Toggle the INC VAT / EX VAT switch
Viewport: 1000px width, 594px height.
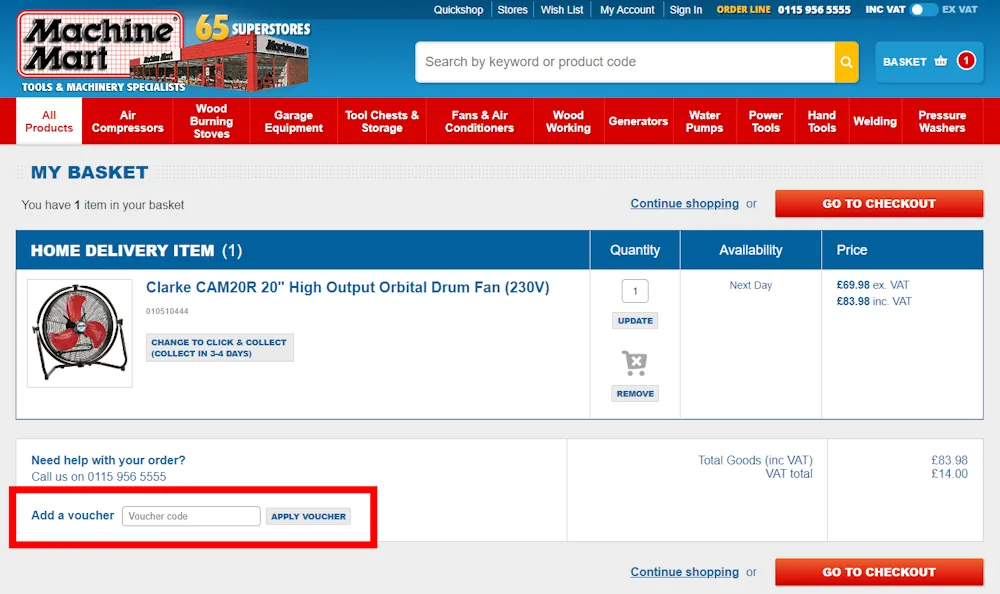[x=923, y=10]
